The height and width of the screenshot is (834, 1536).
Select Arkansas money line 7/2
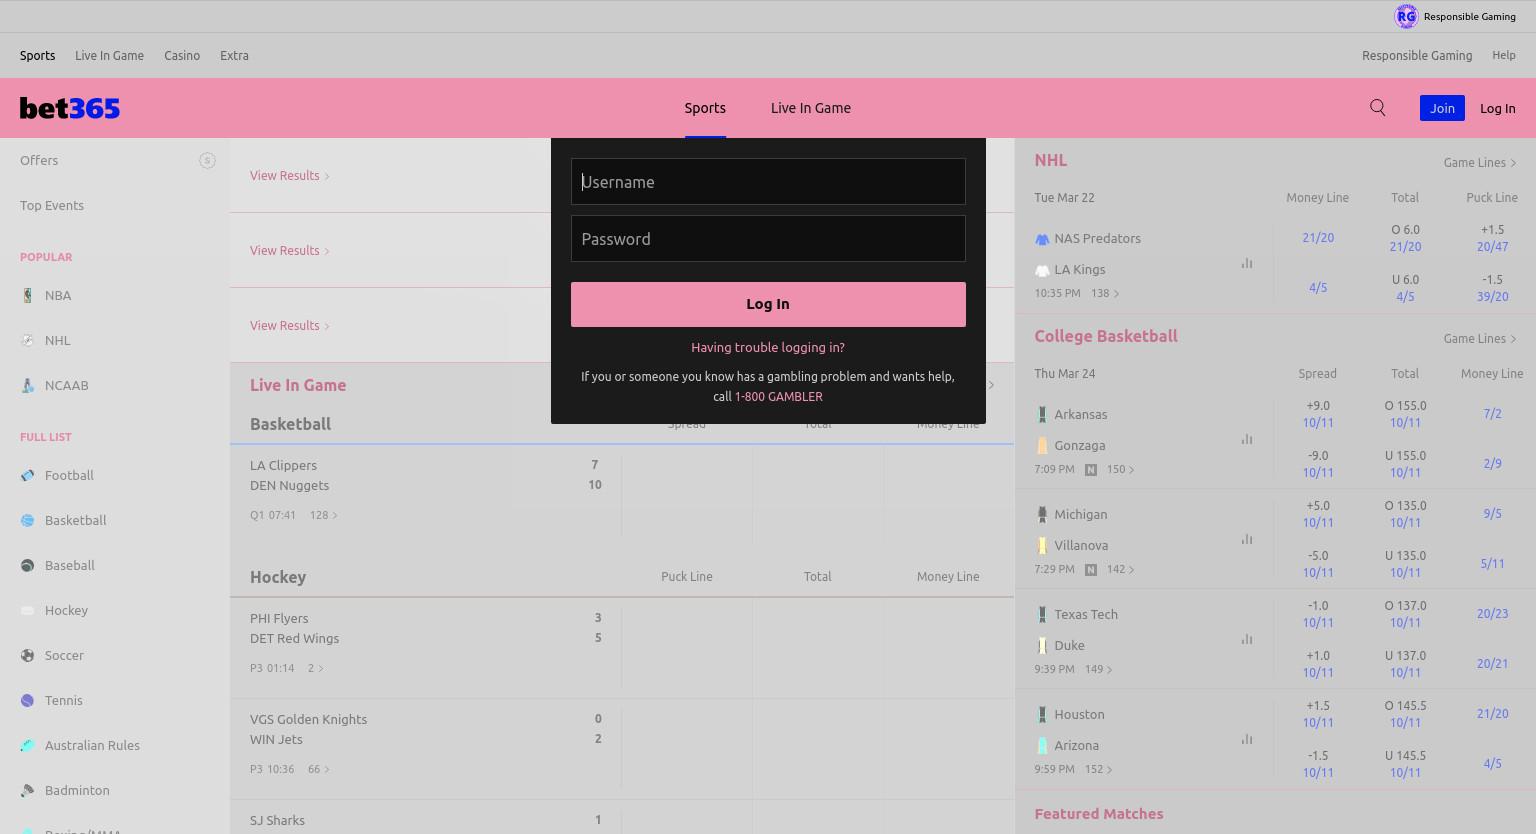click(1491, 413)
